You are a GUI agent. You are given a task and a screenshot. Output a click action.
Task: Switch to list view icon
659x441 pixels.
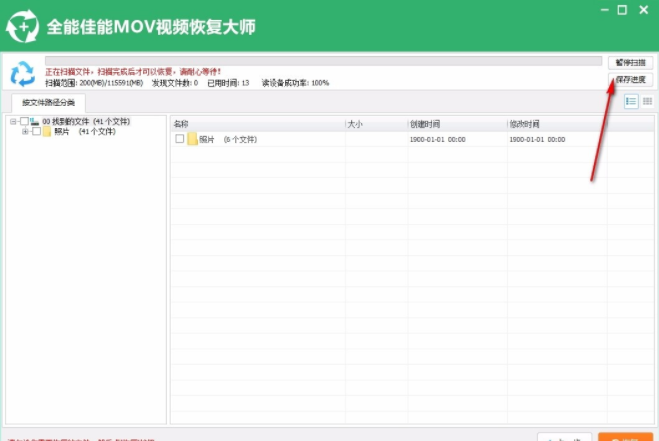point(631,101)
